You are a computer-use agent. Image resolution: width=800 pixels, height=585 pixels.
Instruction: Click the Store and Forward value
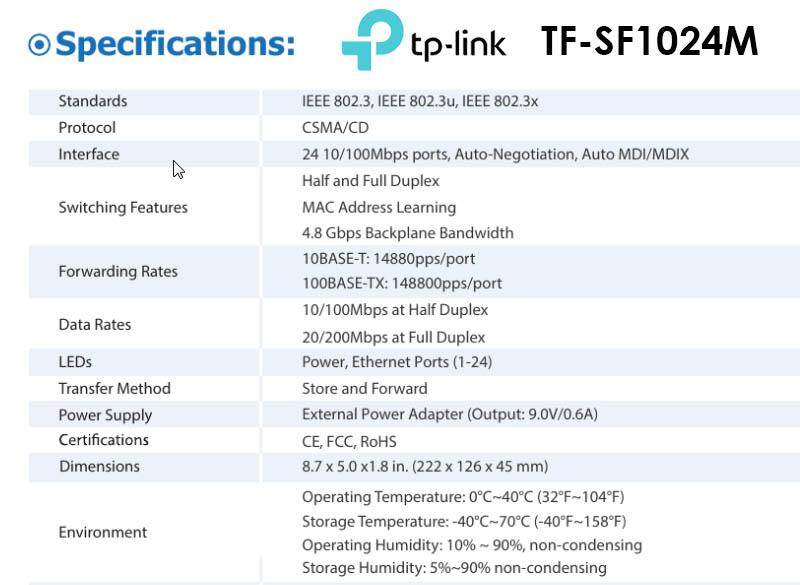365,388
